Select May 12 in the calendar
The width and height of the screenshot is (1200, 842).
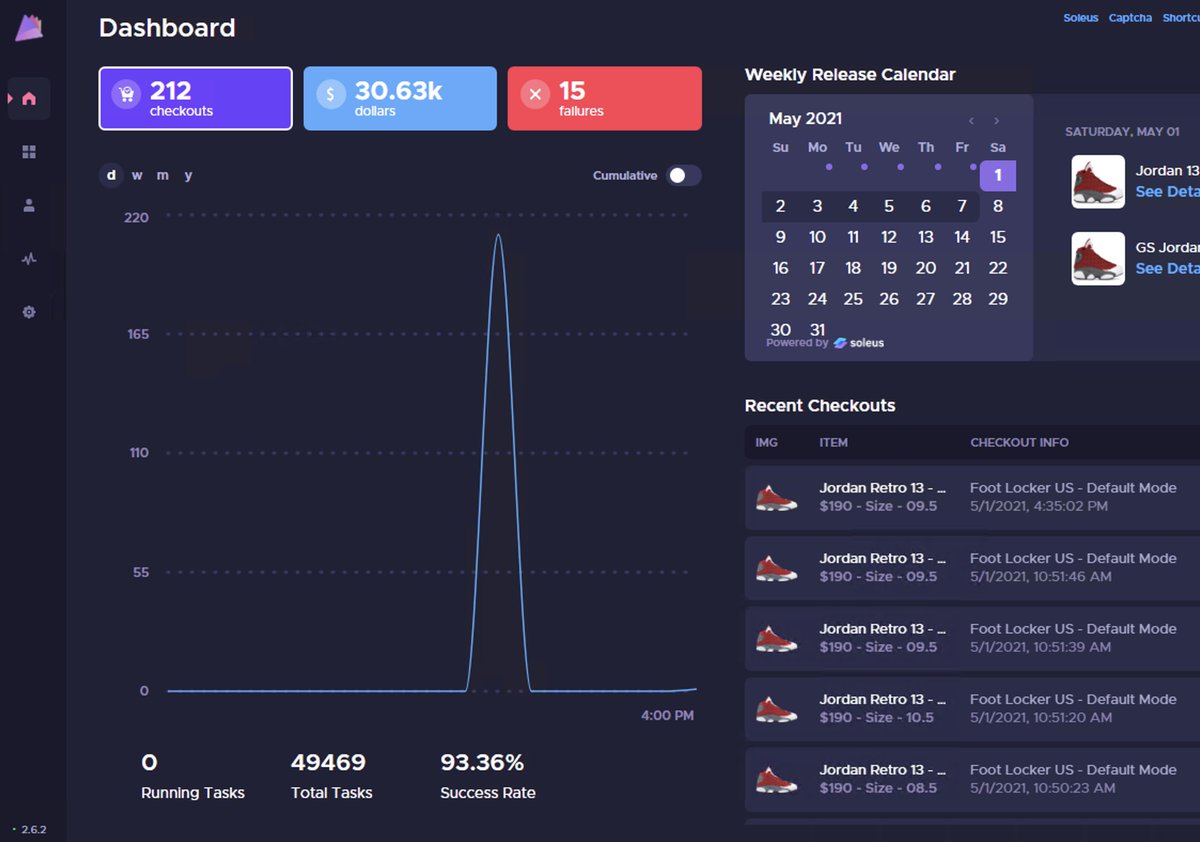click(x=889, y=237)
